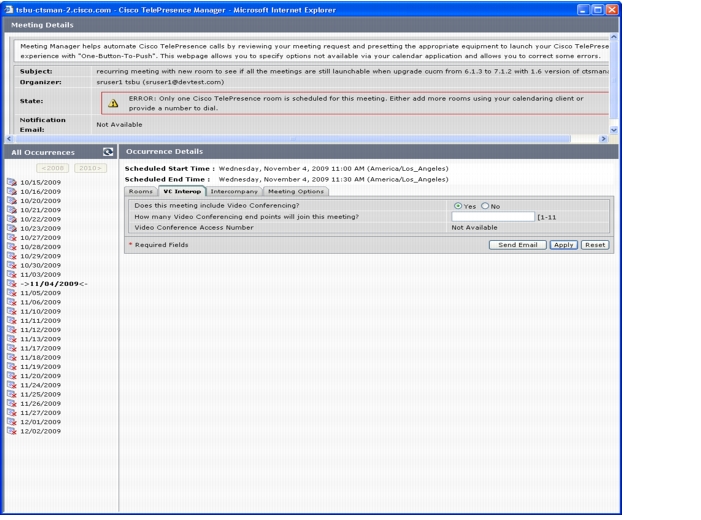Viewport: 701px width, 520px height.
Task: Select the 11/19/2009 occurrence
Action: [x=40, y=367]
